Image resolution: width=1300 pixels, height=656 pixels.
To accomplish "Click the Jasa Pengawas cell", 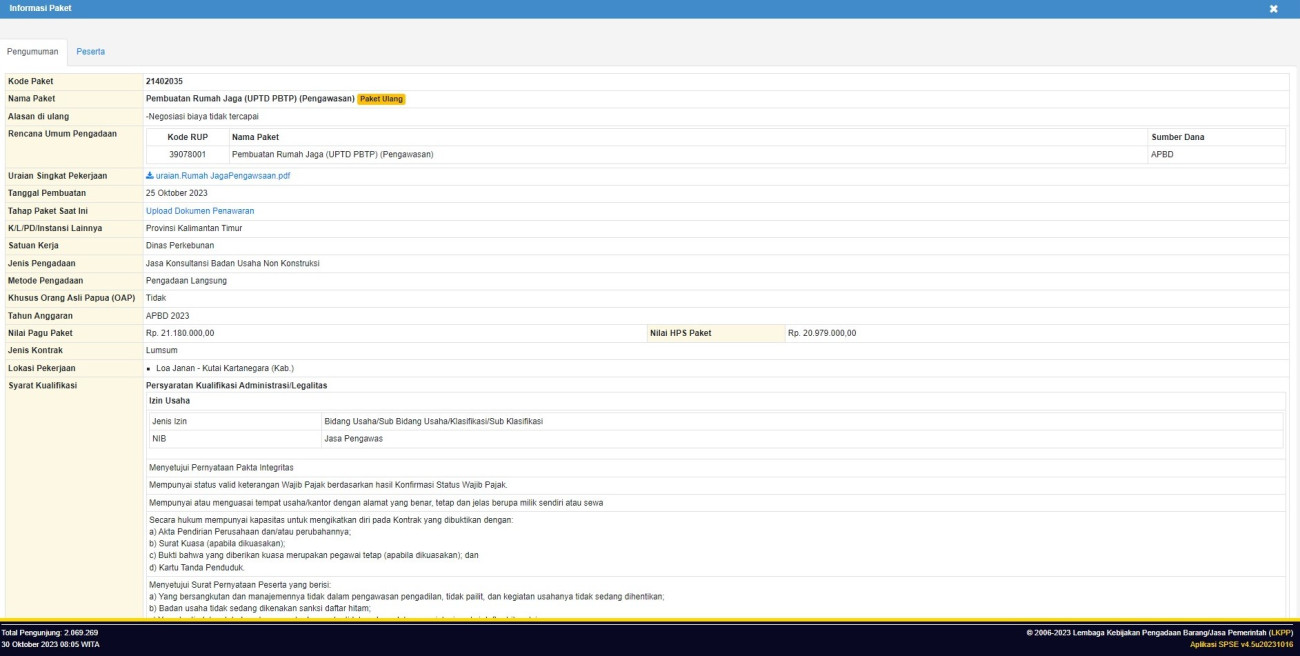I will point(353,438).
